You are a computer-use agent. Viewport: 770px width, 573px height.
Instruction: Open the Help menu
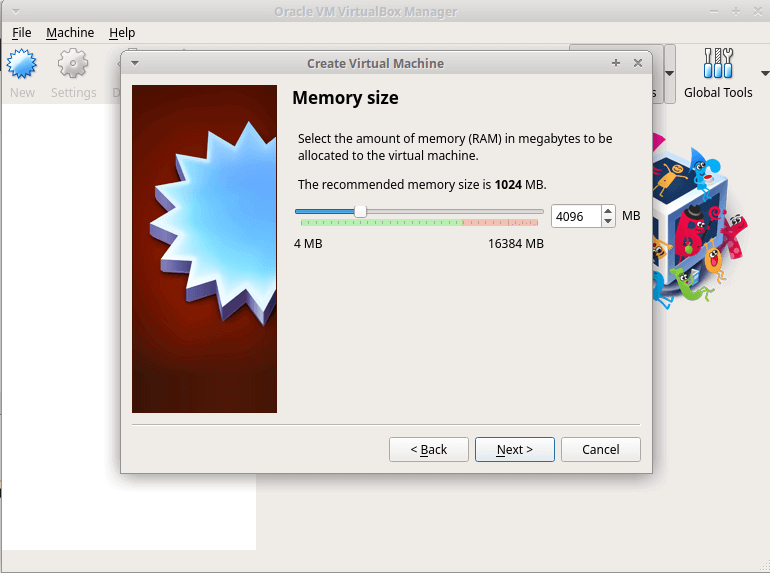(x=122, y=32)
